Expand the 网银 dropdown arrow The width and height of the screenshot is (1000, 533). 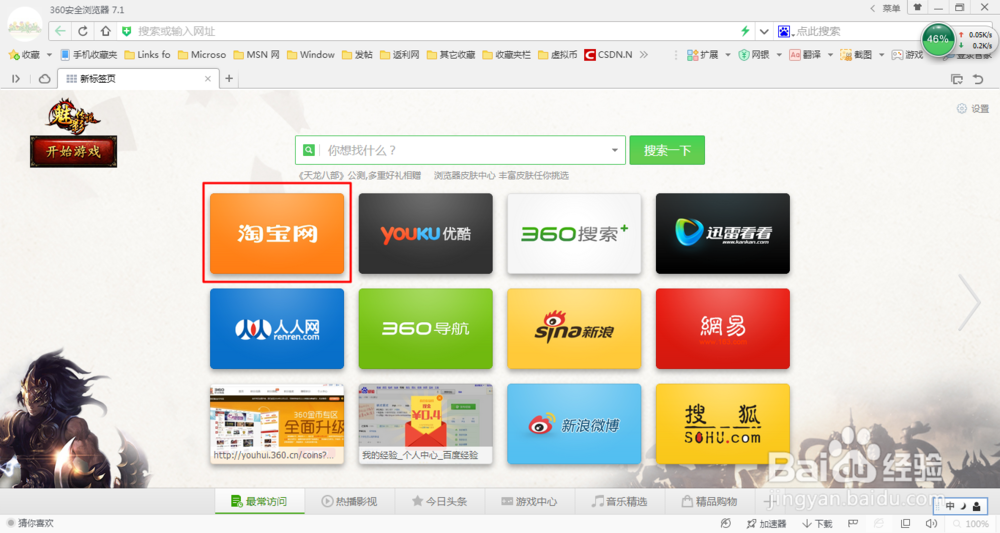click(779, 55)
